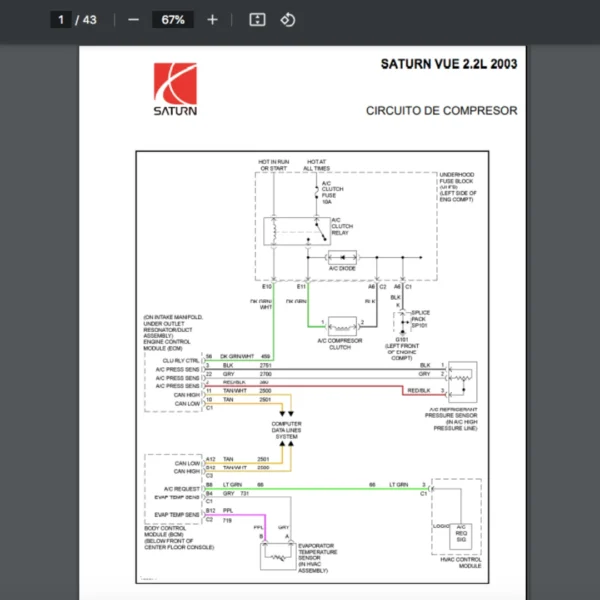Click the zoom in plus icon
The image size is (600, 600).
coord(212,20)
